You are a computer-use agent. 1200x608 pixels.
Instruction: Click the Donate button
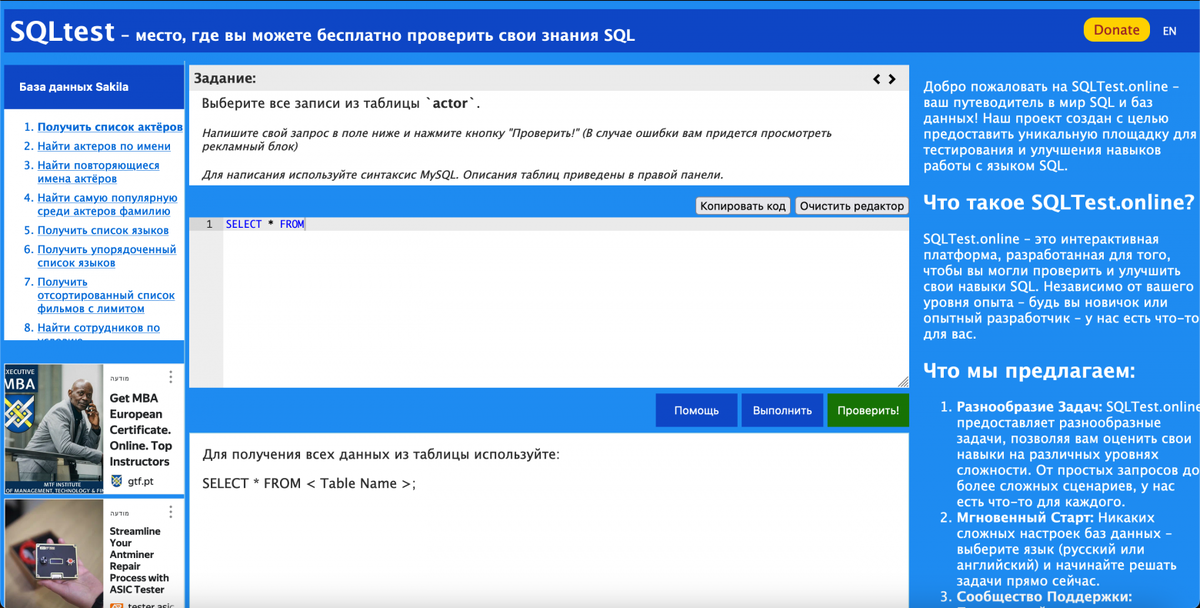[1116, 30]
